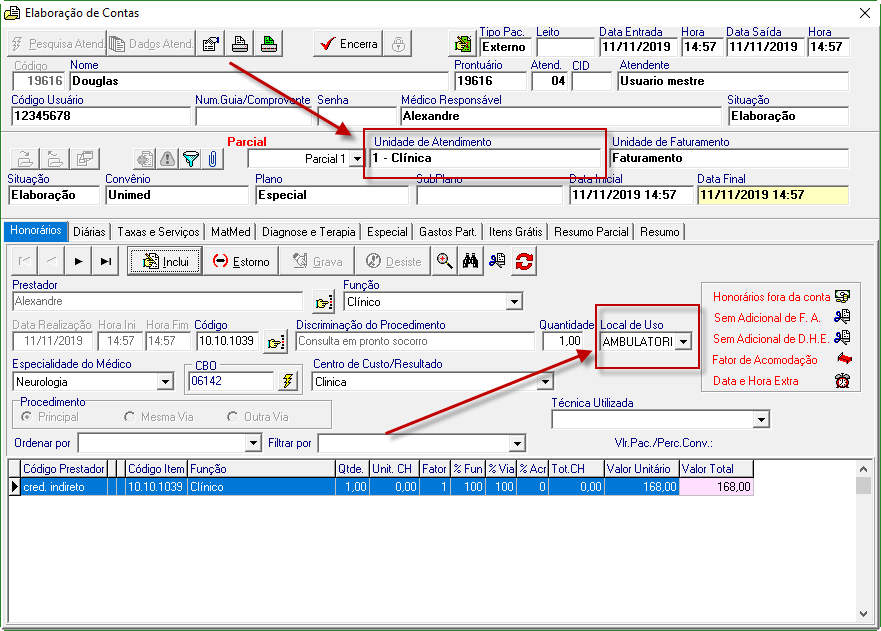Image resolution: width=881 pixels, height=631 pixels.
Task: Click scrollbar down arrow in grid
Action: tap(863, 614)
